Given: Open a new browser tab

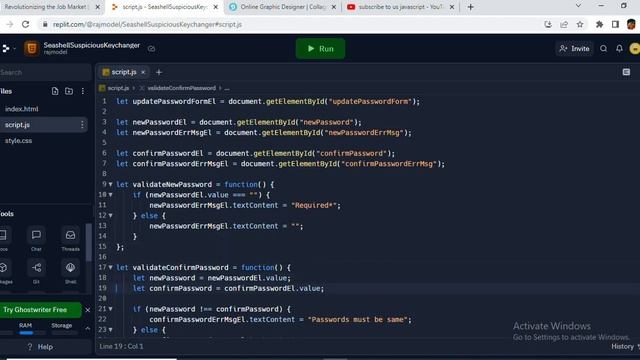Looking at the screenshot, I should coord(471,7).
